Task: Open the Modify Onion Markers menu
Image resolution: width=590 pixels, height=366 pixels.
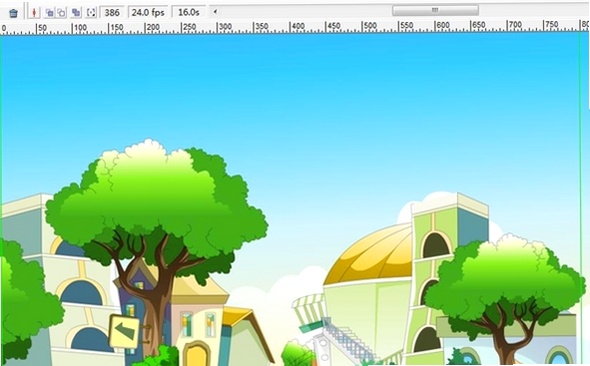Action: 91,12
